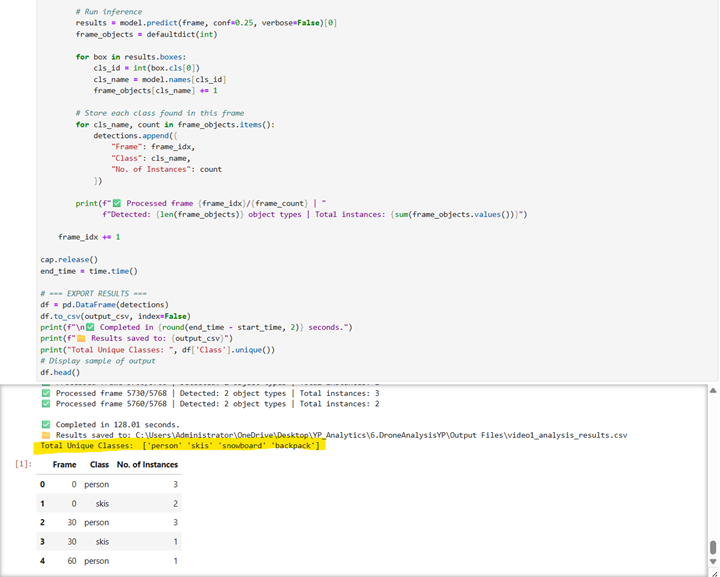Click the highlighted 'Total Unique Classes' output line
The height and width of the screenshot is (577, 720).
(x=180, y=446)
